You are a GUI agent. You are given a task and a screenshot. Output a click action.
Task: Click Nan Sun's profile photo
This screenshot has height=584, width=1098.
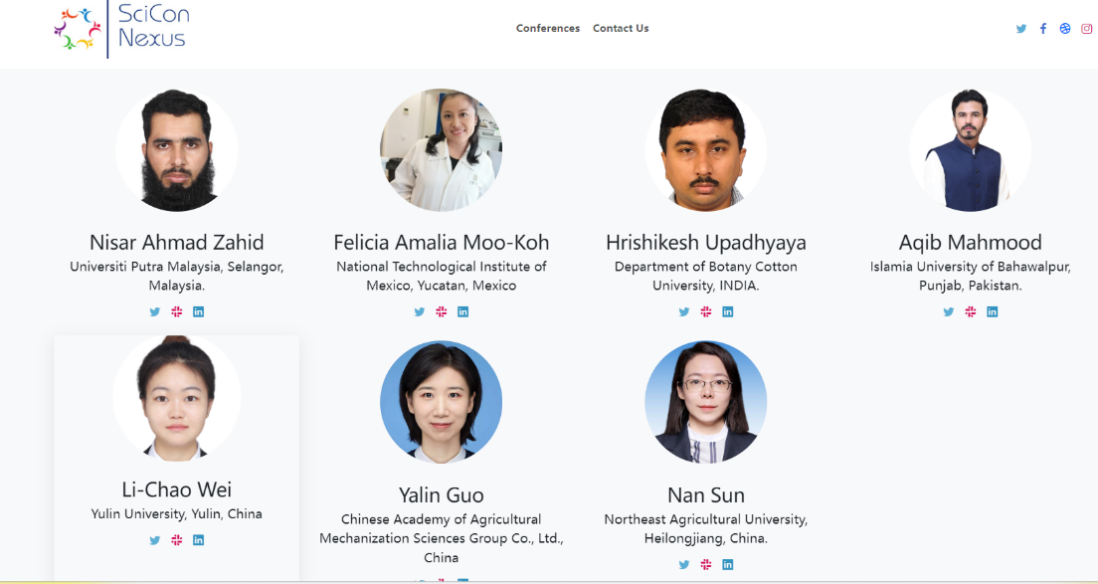click(706, 402)
